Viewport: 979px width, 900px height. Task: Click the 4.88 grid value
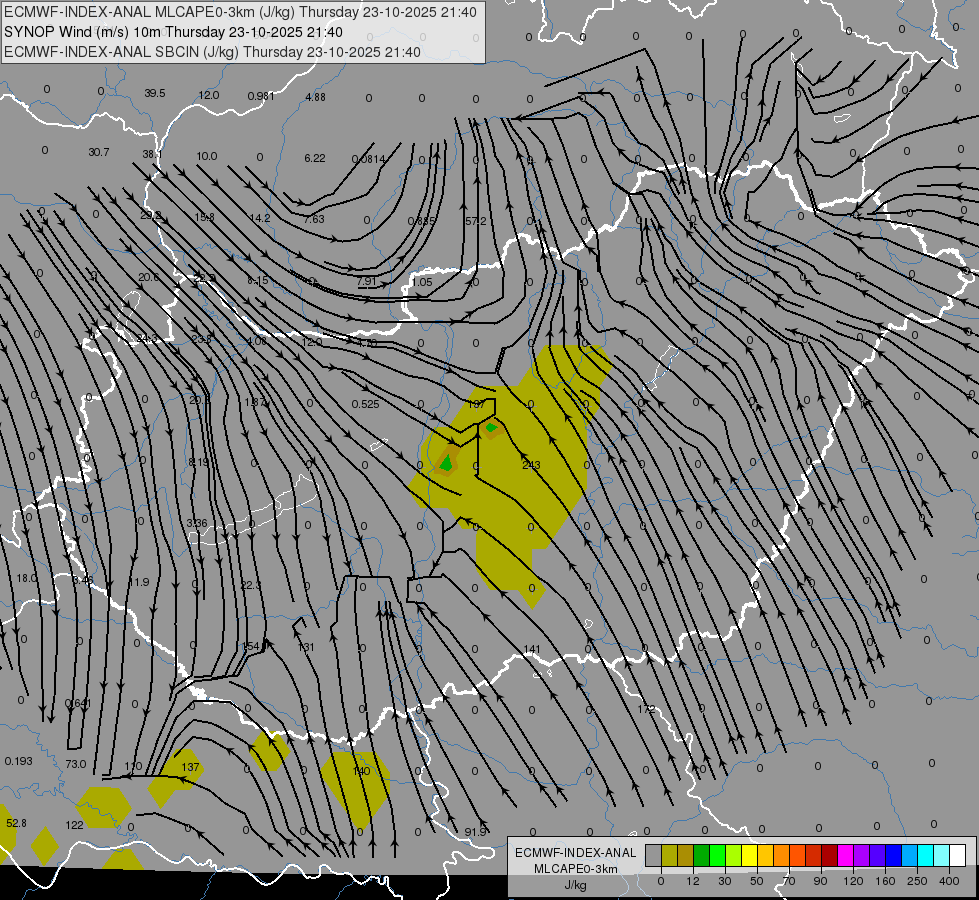tap(315, 97)
